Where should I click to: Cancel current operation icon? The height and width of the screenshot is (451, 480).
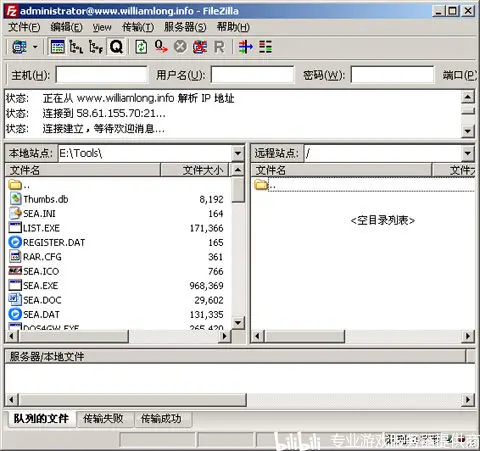coord(180,47)
